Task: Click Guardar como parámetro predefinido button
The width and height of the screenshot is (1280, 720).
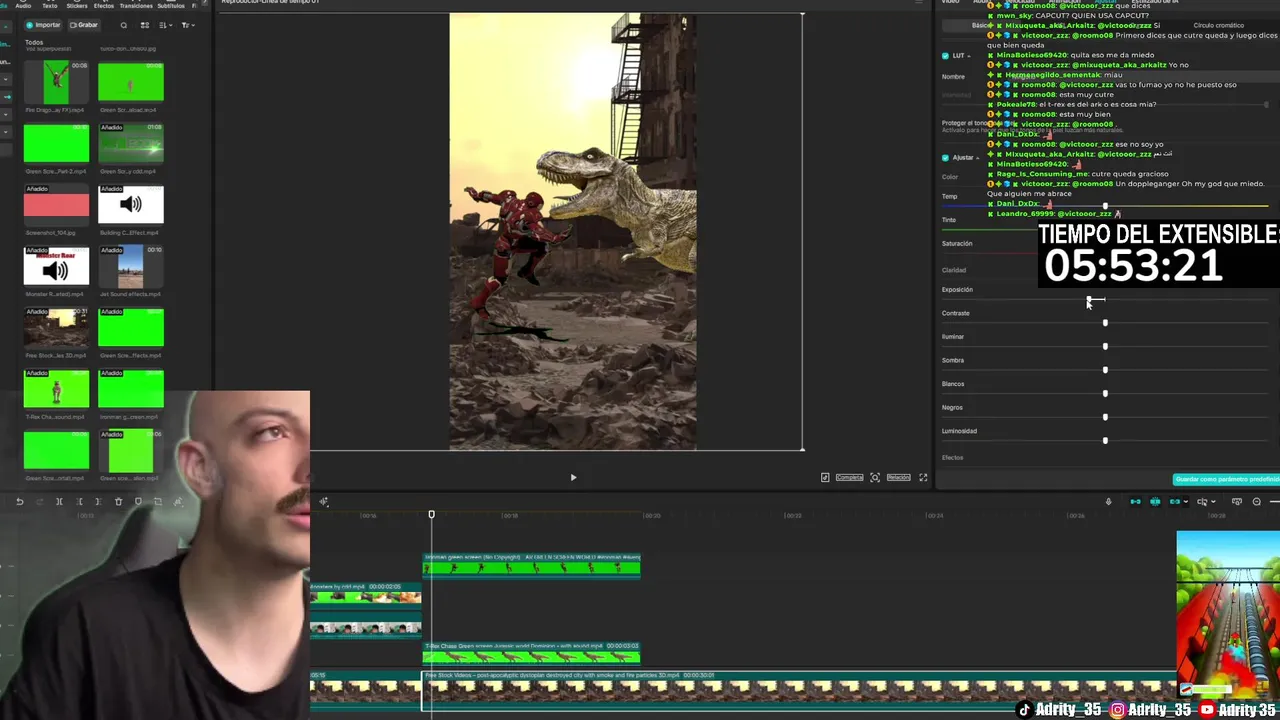Action: click(x=1226, y=479)
